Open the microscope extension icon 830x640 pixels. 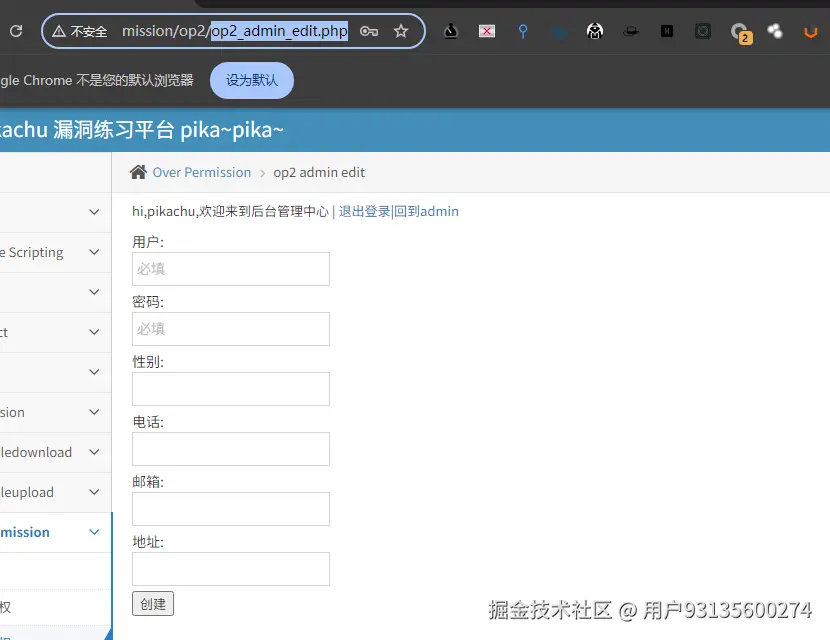point(450,31)
